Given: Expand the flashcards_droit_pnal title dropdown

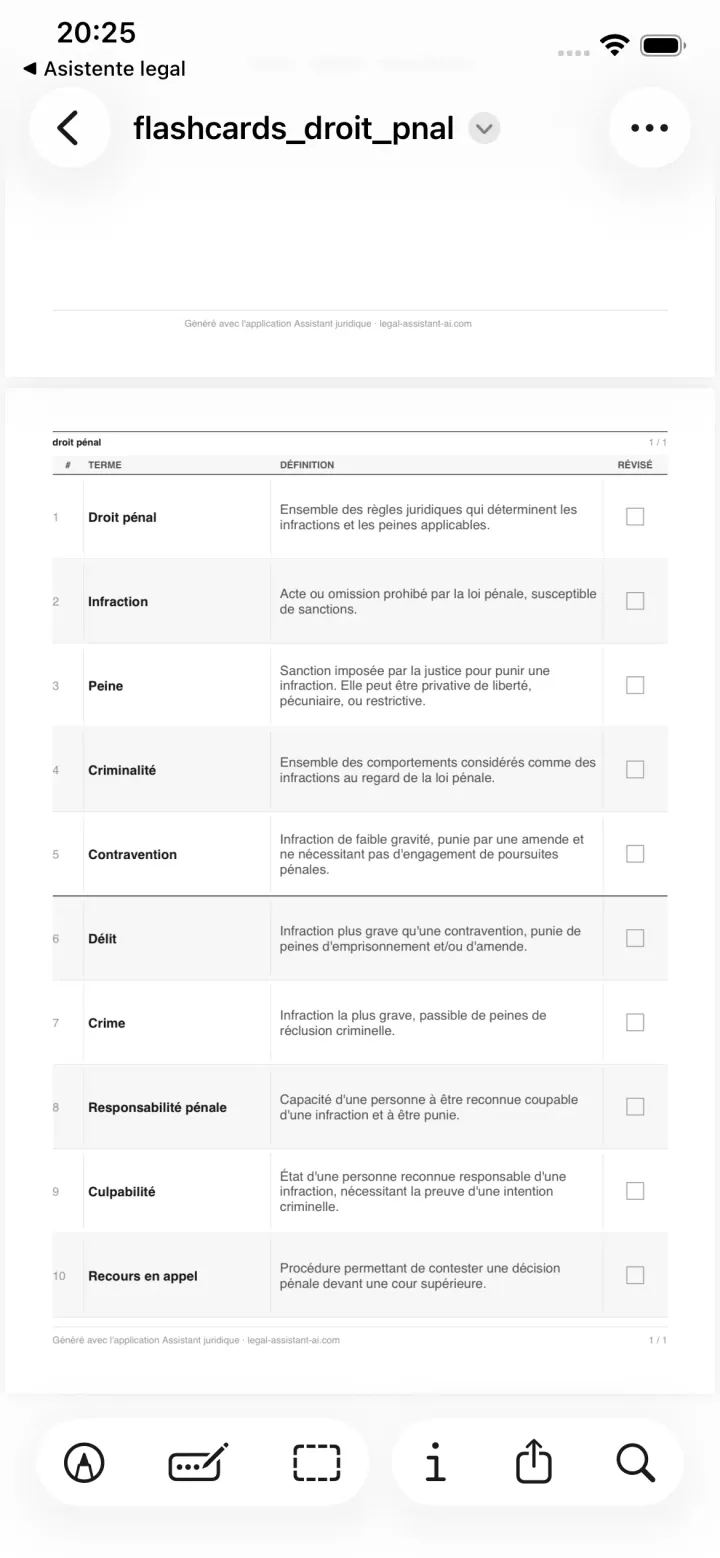Looking at the screenshot, I should tap(484, 129).
